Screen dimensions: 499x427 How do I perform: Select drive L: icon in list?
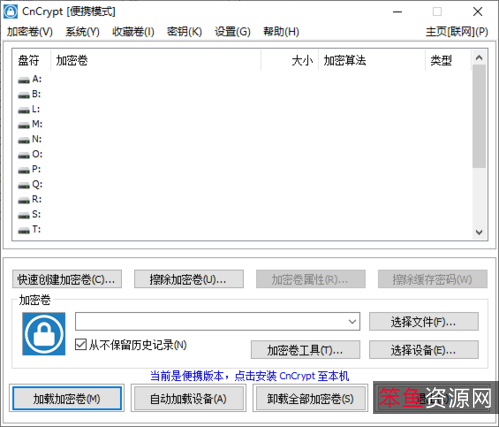pyautogui.click(x=24, y=110)
